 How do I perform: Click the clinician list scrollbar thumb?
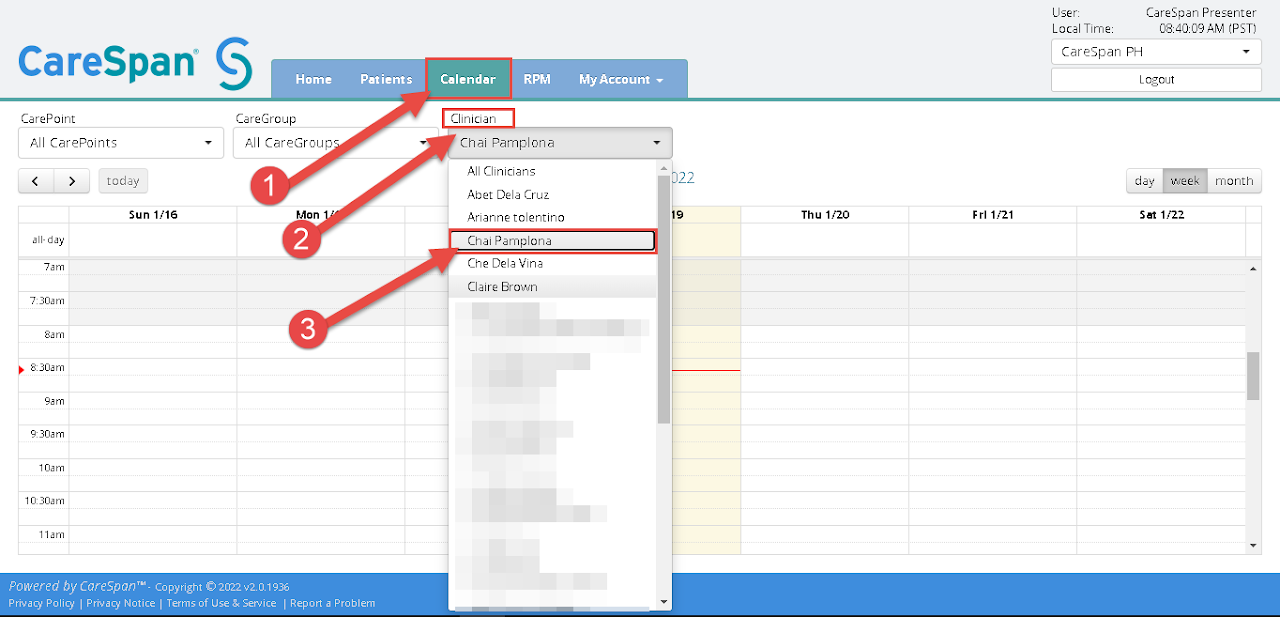pyautogui.click(x=664, y=298)
